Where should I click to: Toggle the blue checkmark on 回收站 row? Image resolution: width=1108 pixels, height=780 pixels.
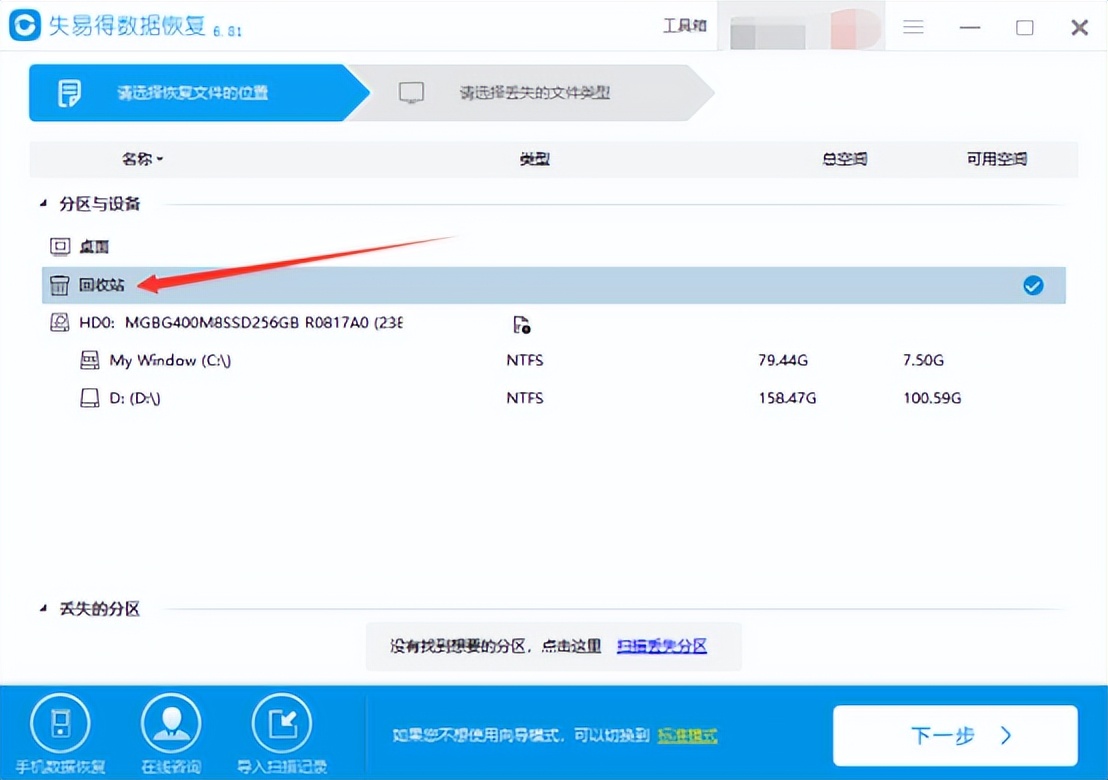(1033, 286)
